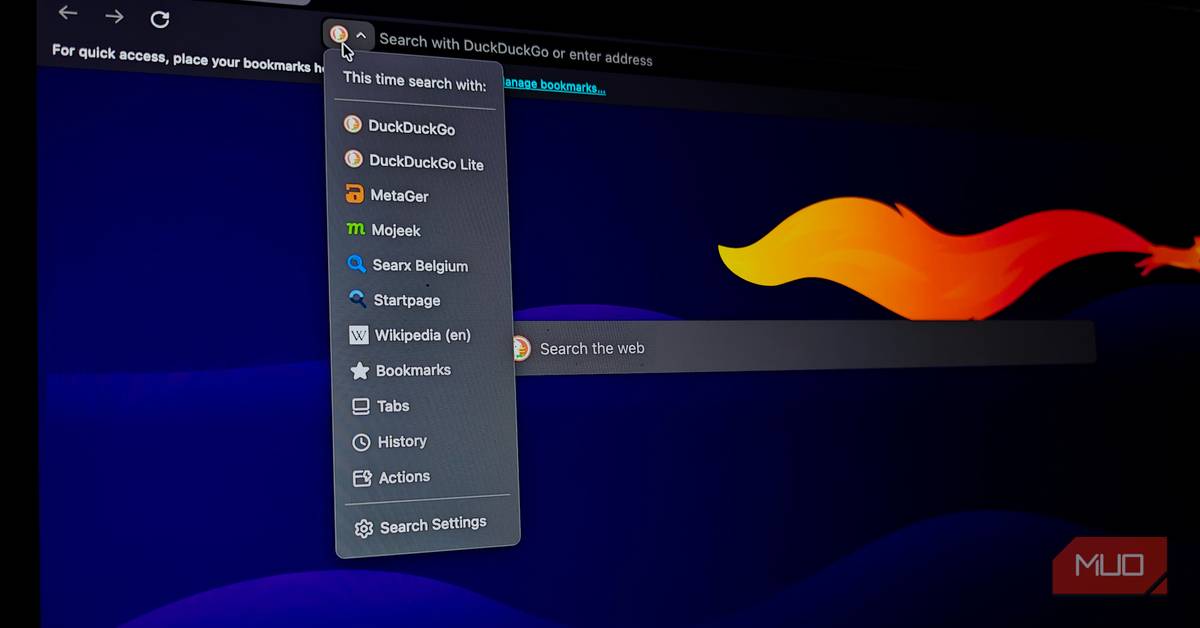Click the DuckDuckGo logo in address bar
The width and height of the screenshot is (1200, 628).
[339, 35]
